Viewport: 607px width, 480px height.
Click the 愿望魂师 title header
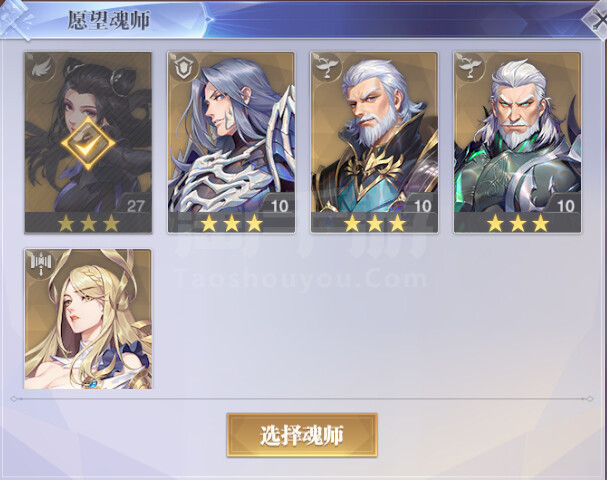[109, 20]
